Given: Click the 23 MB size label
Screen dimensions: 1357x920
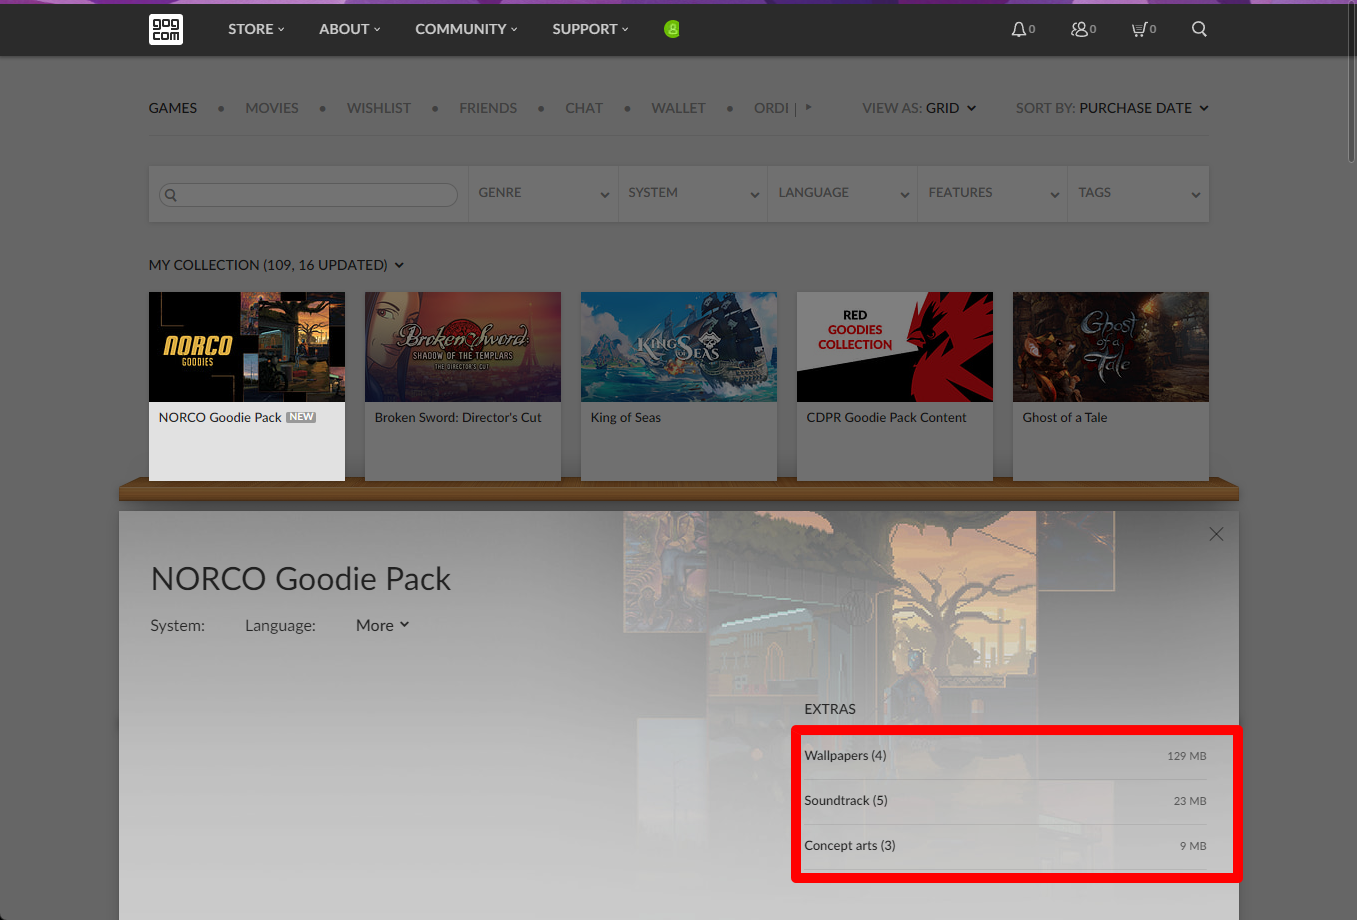Looking at the screenshot, I should point(1190,801).
